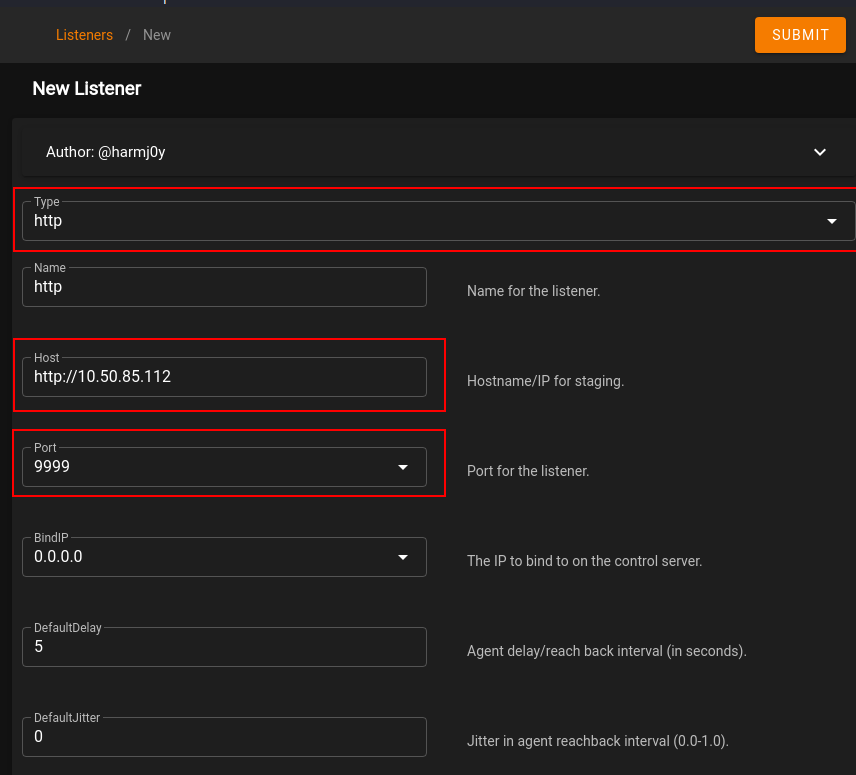The width and height of the screenshot is (856, 775).
Task: Select the DefaultDelay input field
Action: [x=224, y=647]
